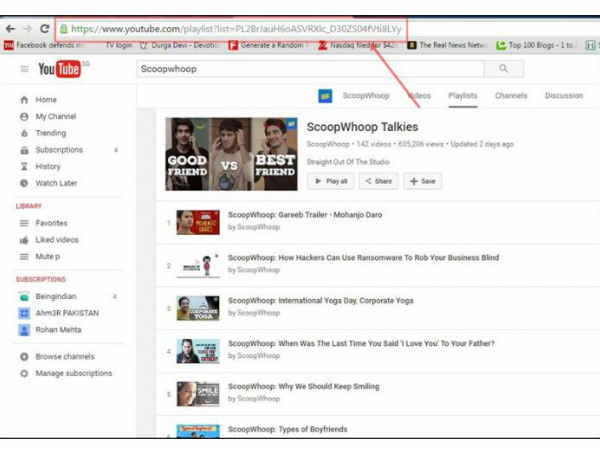The width and height of the screenshot is (600, 450).
Task: Open the Nasdaq bookmark
Action: [358, 45]
